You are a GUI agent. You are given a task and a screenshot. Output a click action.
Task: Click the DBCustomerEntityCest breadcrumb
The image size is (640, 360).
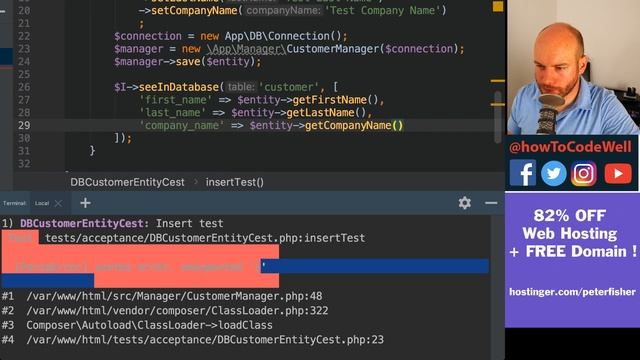(127, 182)
